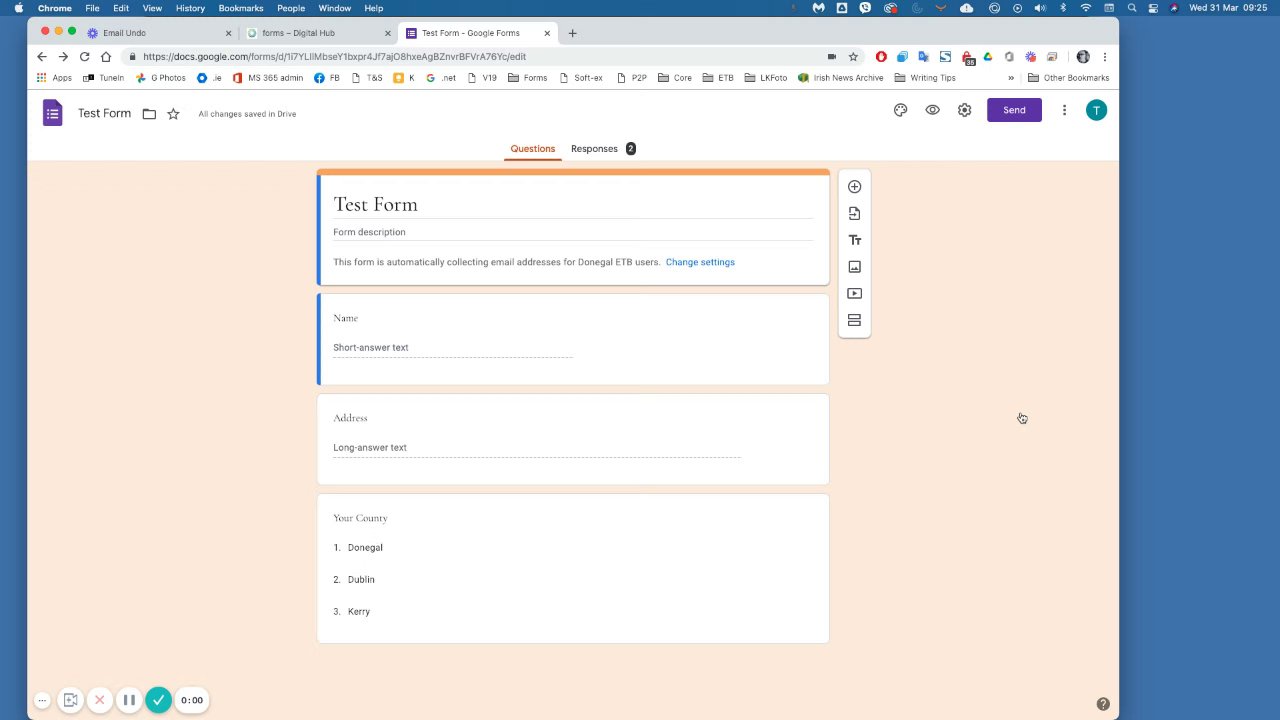Viewport: 1280px width, 720px height.
Task: Show hidden bookmarks with the double chevron
Action: (1011, 78)
